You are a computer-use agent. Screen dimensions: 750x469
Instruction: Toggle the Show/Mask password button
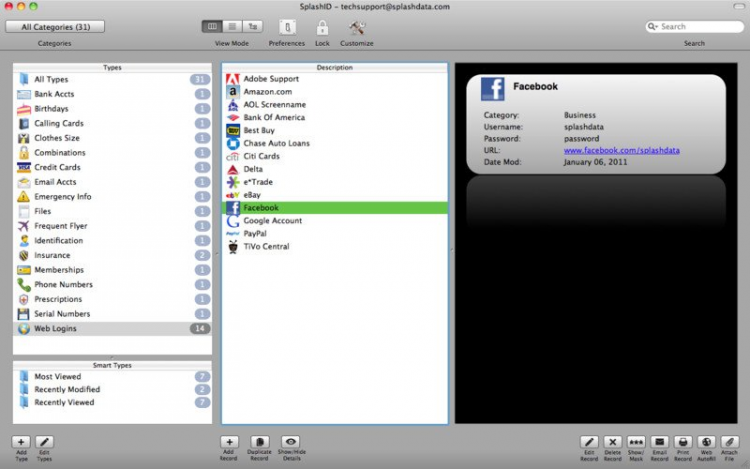point(636,442)
